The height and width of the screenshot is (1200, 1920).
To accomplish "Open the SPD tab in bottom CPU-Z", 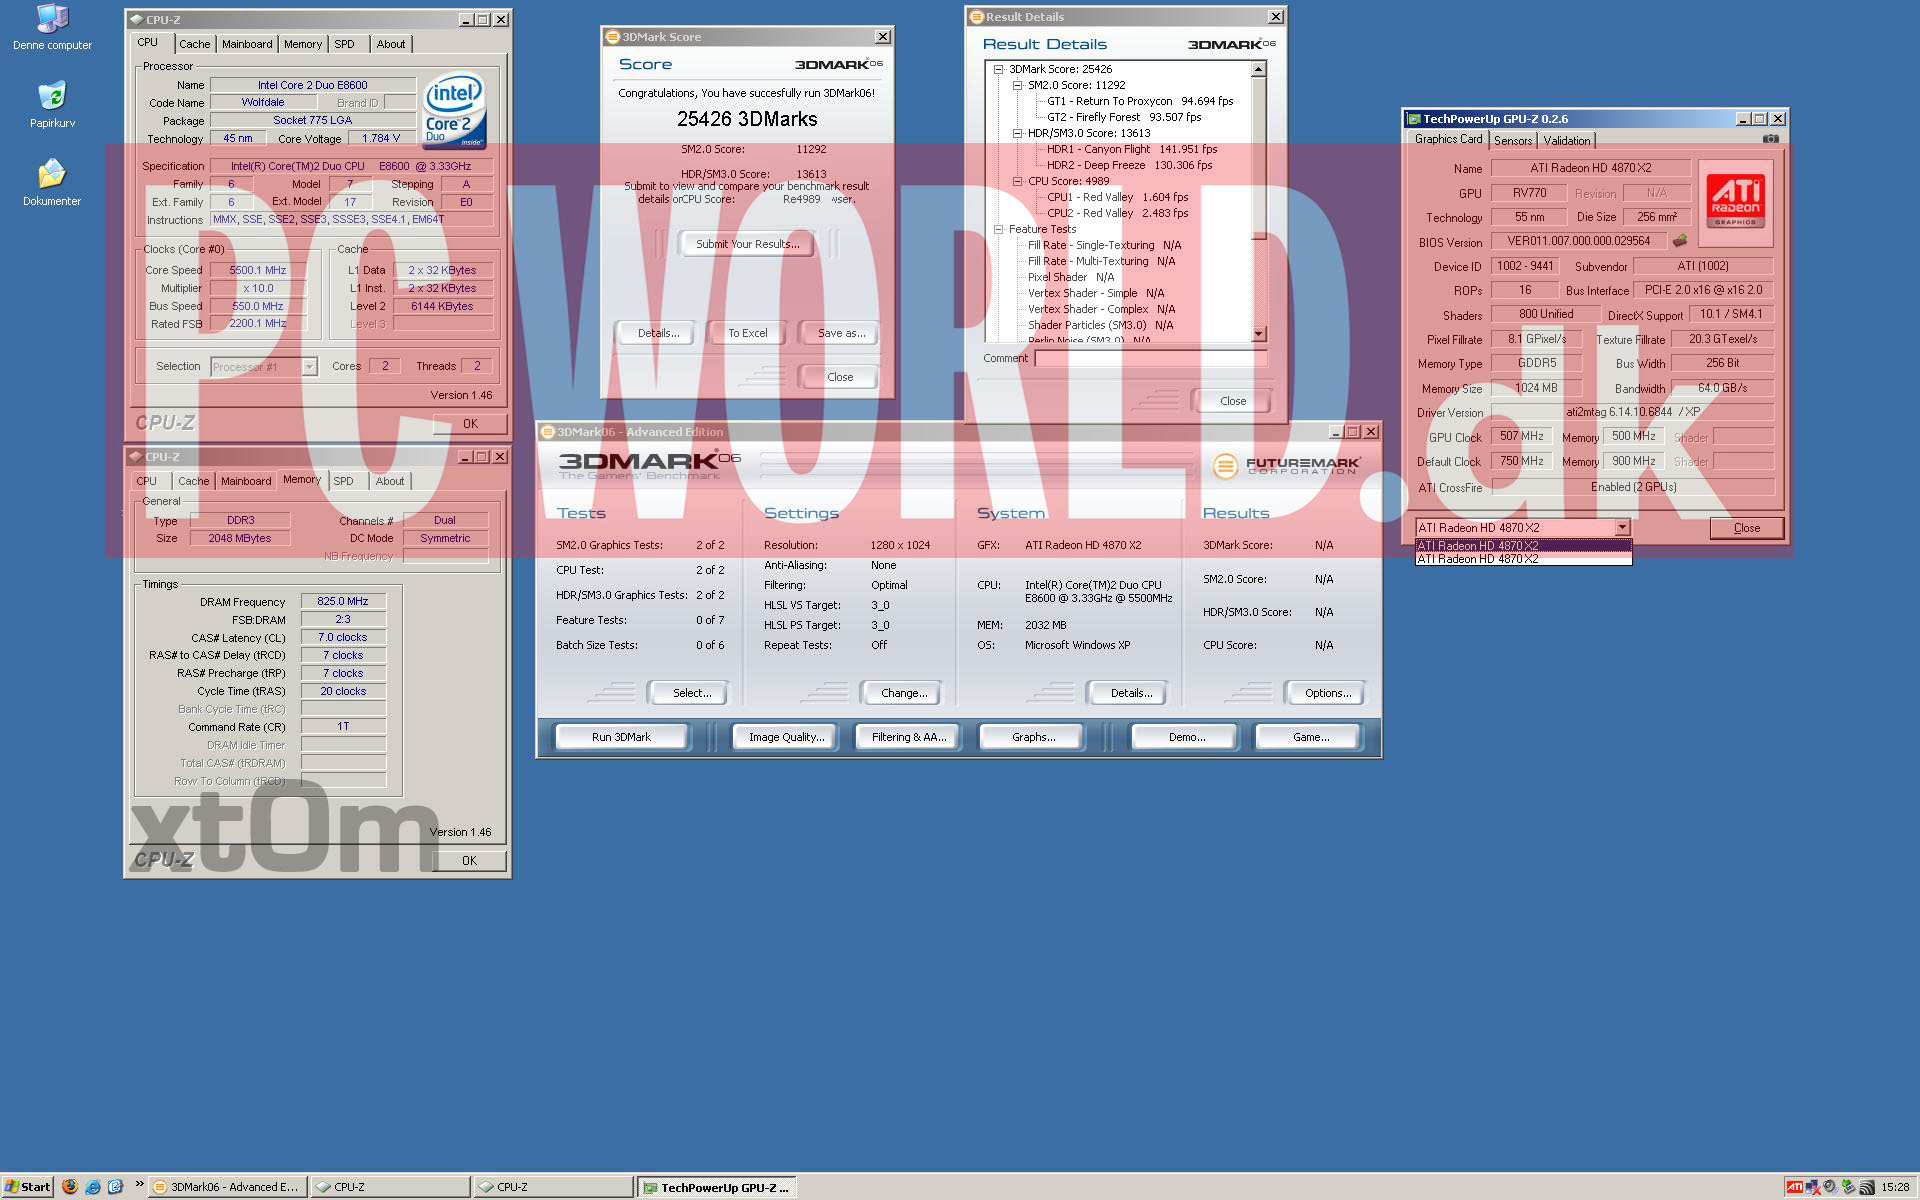I will point(343,481).
